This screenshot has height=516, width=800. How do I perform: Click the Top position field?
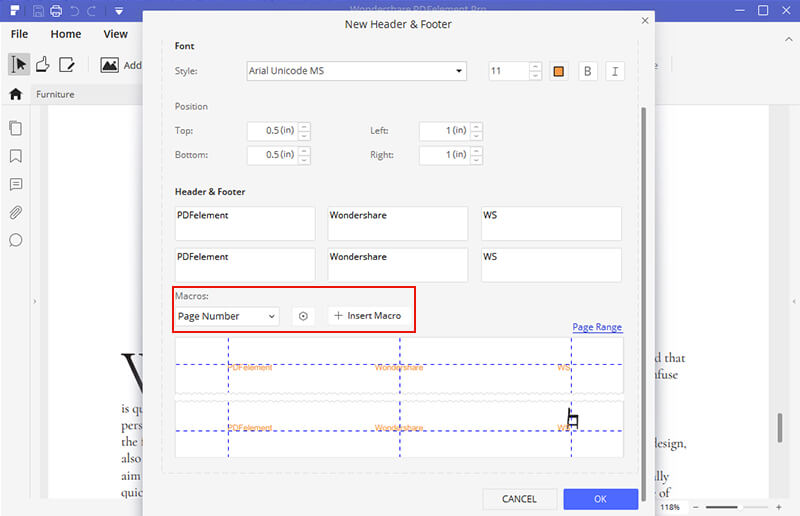coord(272,131)
